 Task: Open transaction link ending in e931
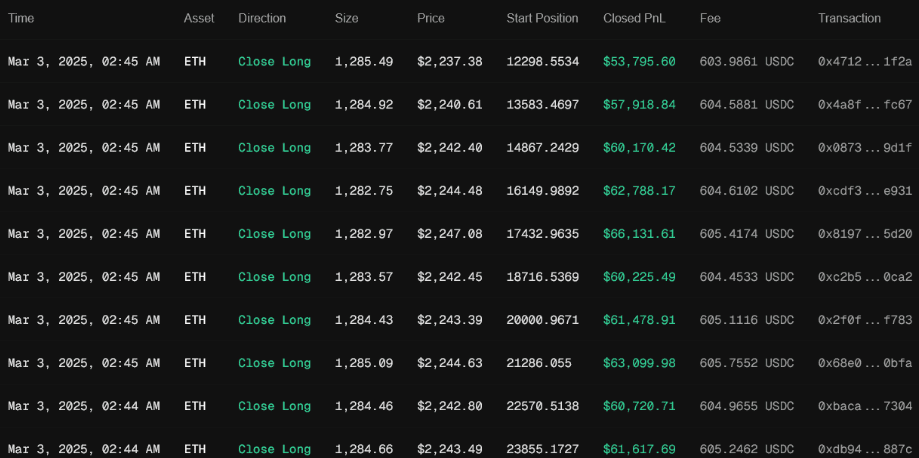pos(865,191)
